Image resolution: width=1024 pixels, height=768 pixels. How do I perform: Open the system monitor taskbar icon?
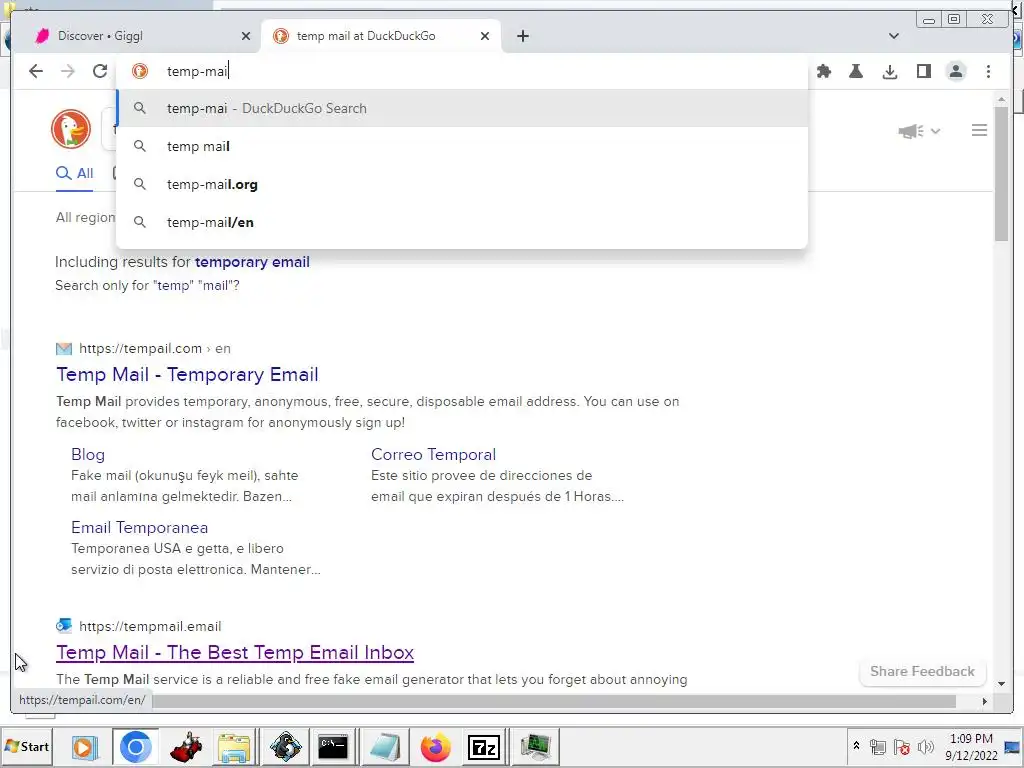click(536, 746)
